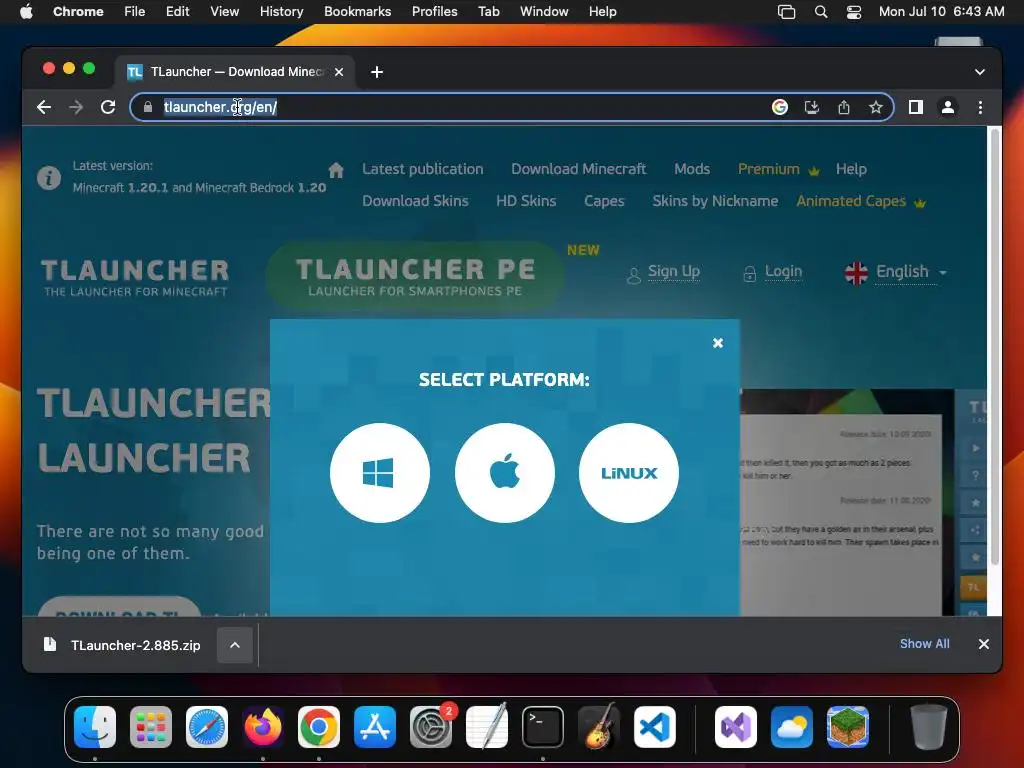
Task: Open the App Store from the dock
Action: [375, 727]
